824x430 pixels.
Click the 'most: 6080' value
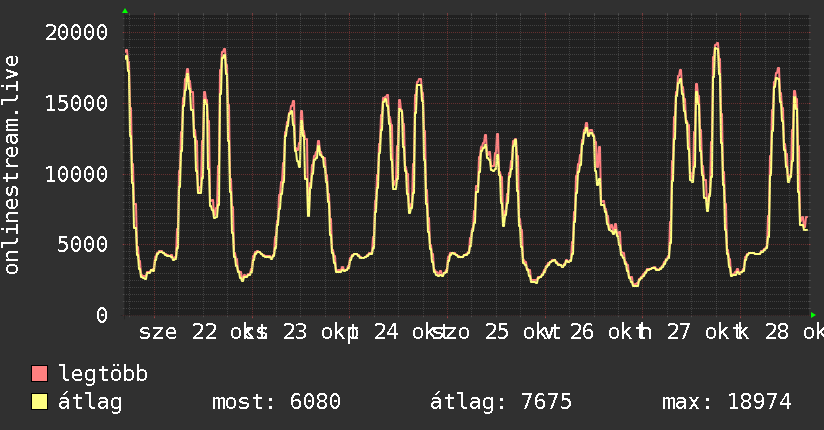276,402
